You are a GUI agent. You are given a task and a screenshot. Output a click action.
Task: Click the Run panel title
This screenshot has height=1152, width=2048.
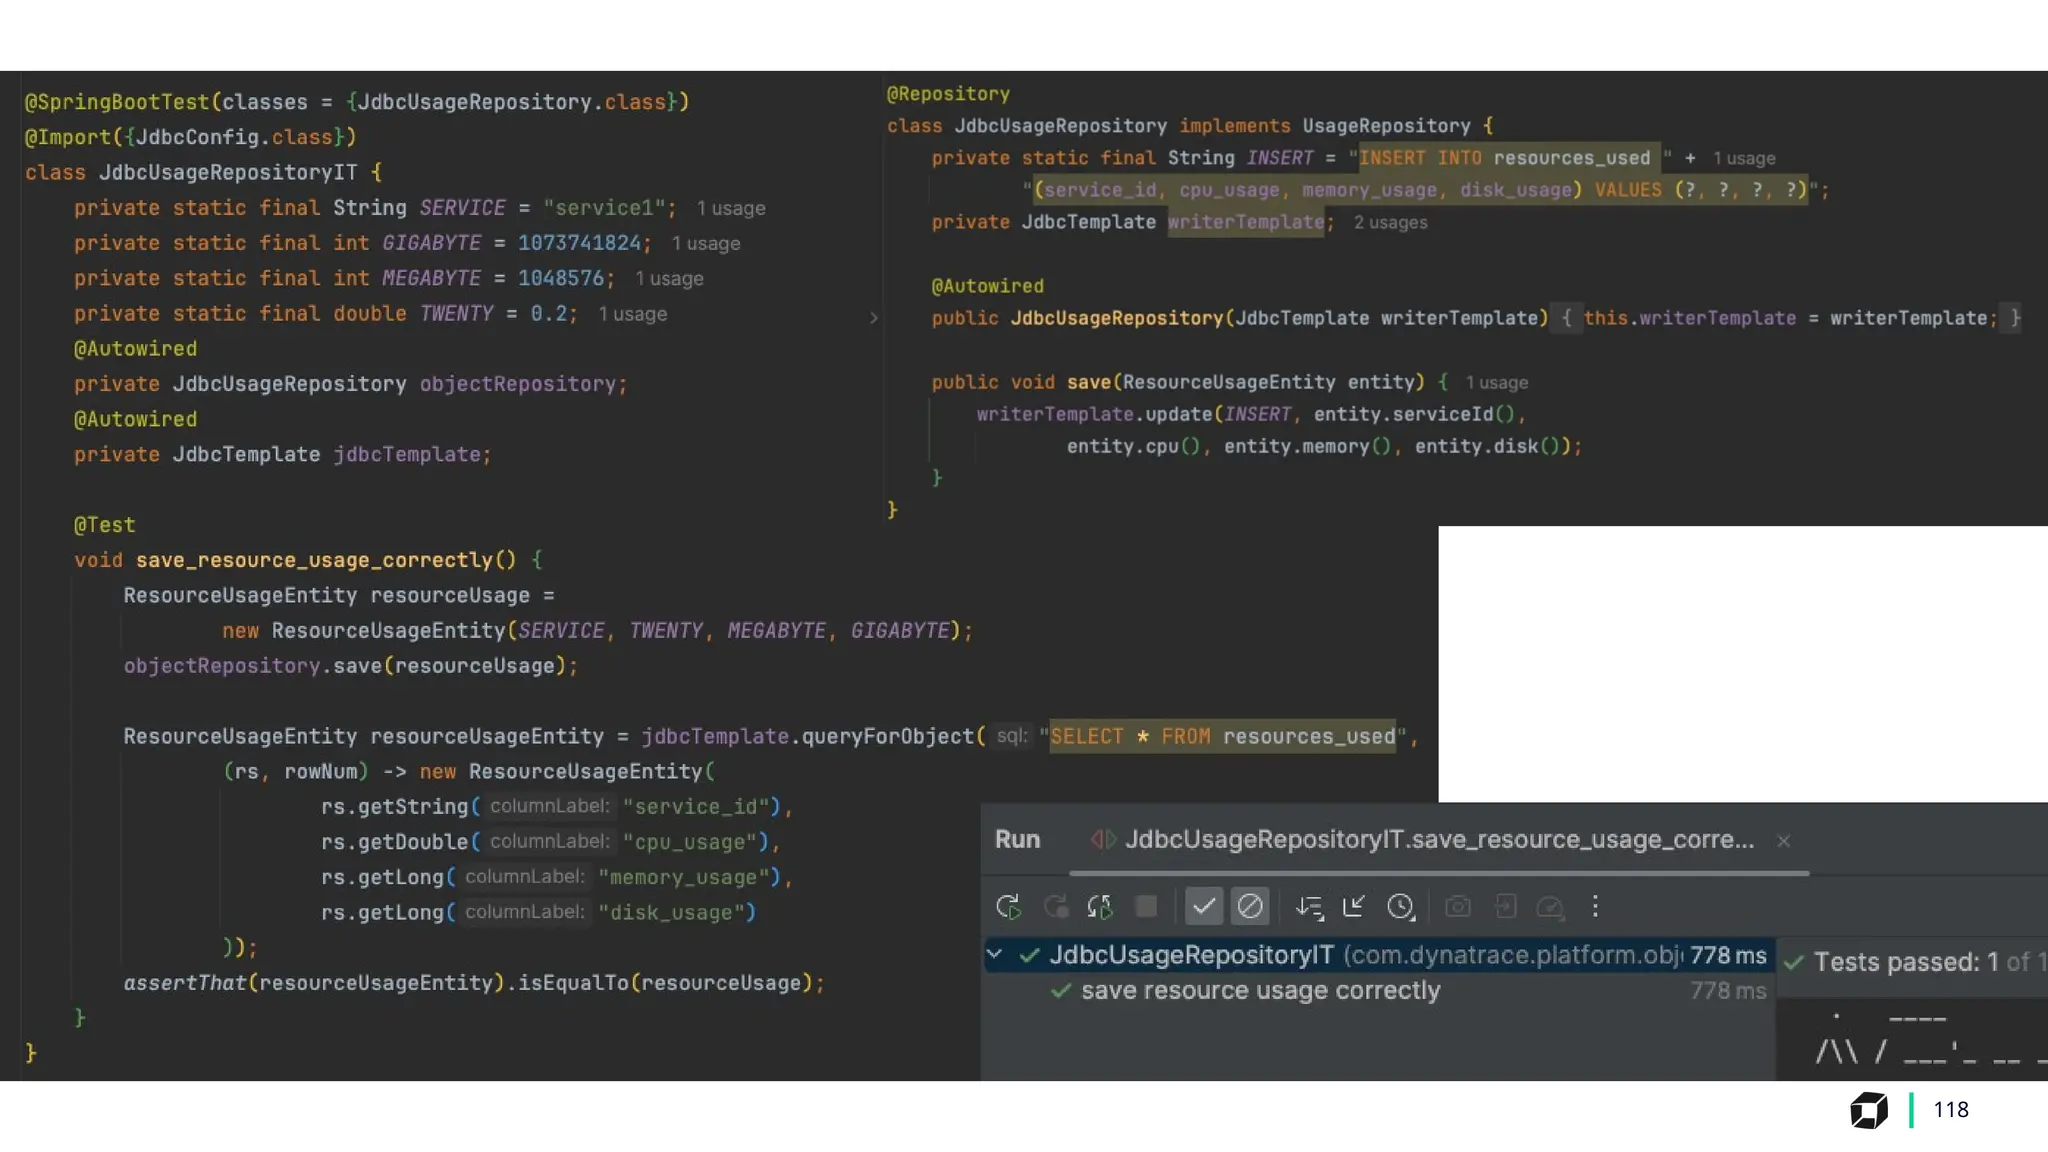pos(1017,840)
